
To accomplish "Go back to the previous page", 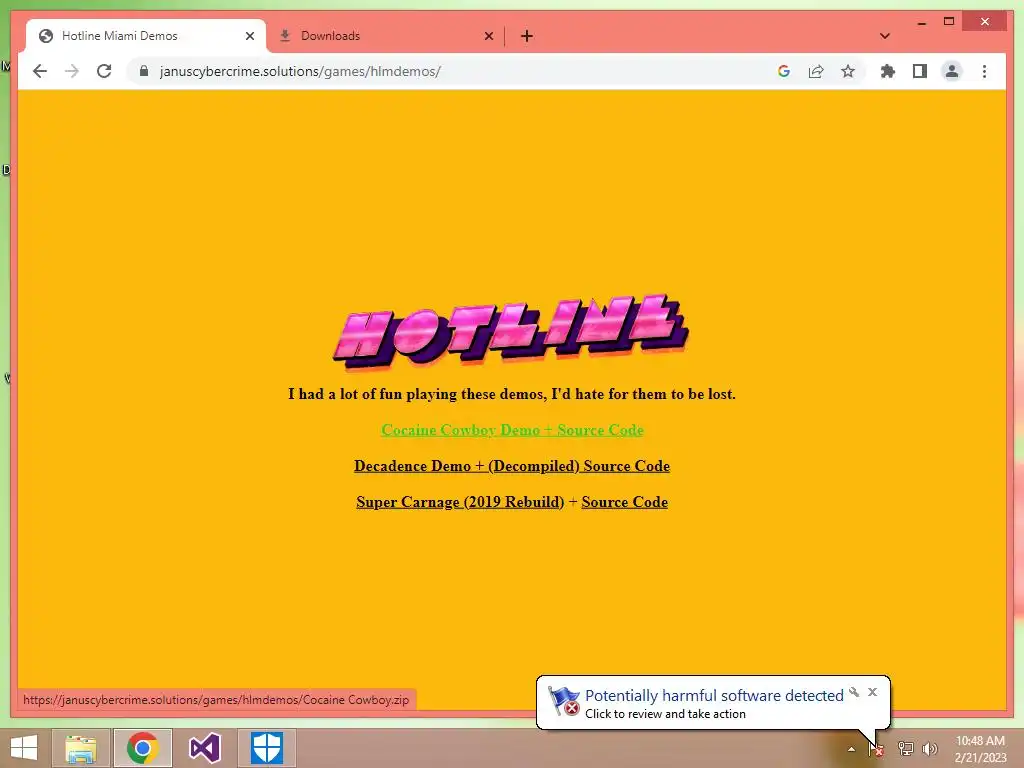I will tap(40, 71).
